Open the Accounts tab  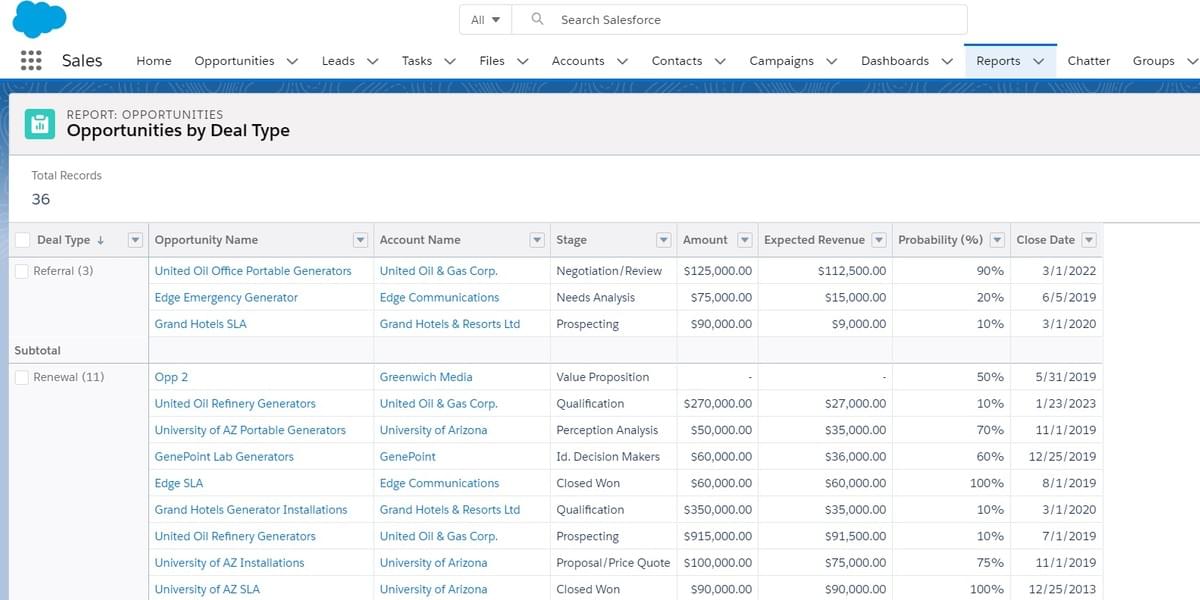[x=578, y=61]
